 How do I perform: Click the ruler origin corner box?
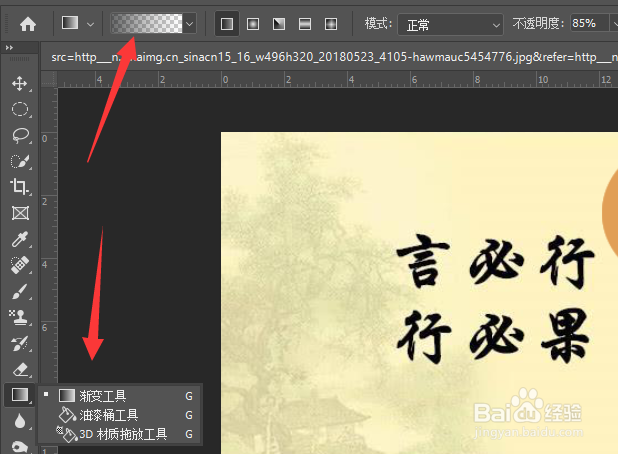pos(49,79)
